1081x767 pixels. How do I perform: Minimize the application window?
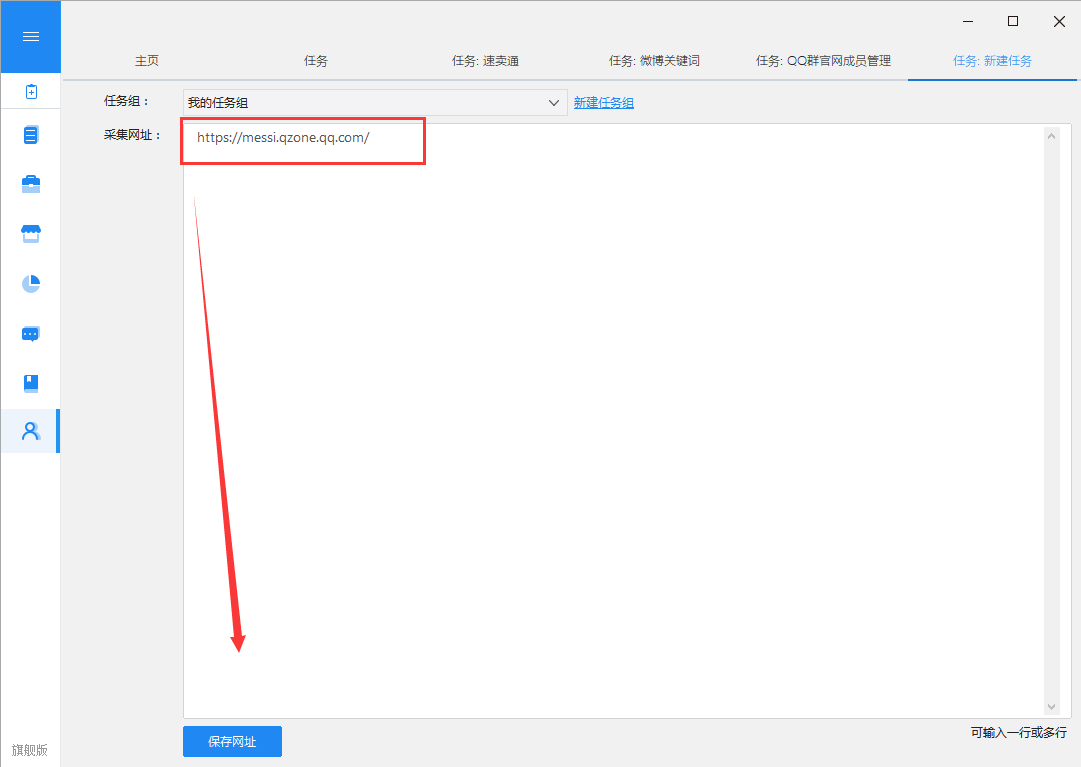pos(968,21)
